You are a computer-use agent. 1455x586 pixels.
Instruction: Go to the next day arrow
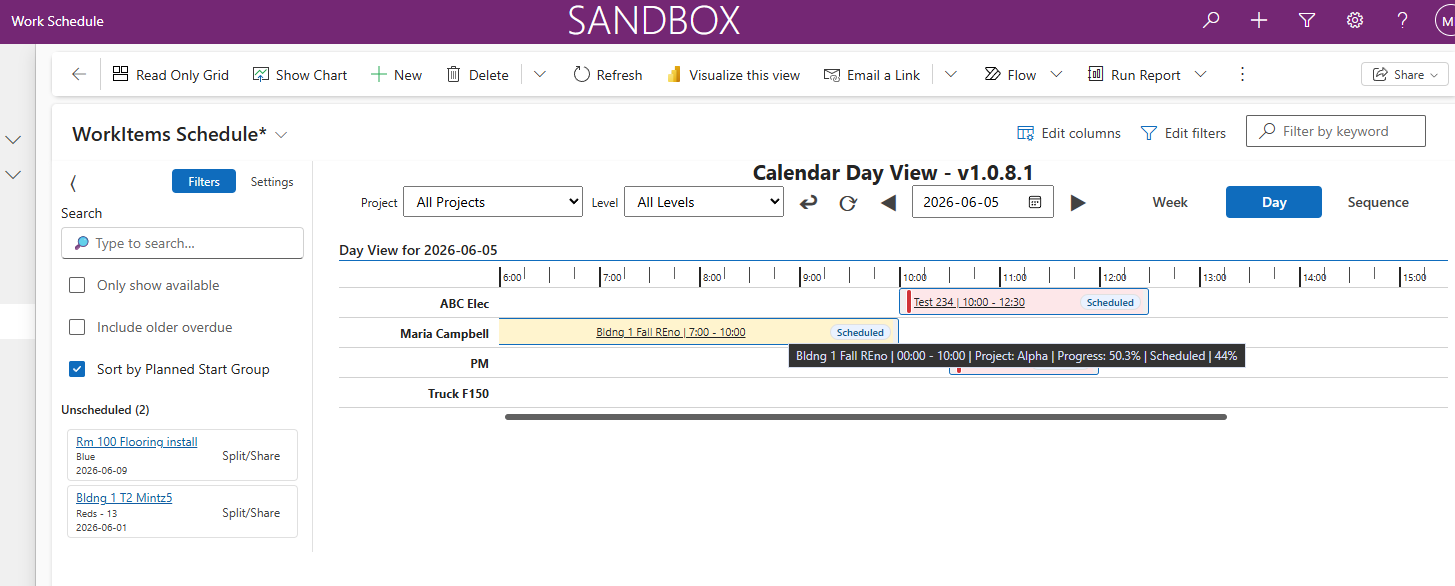click(x=1078, y=203)
